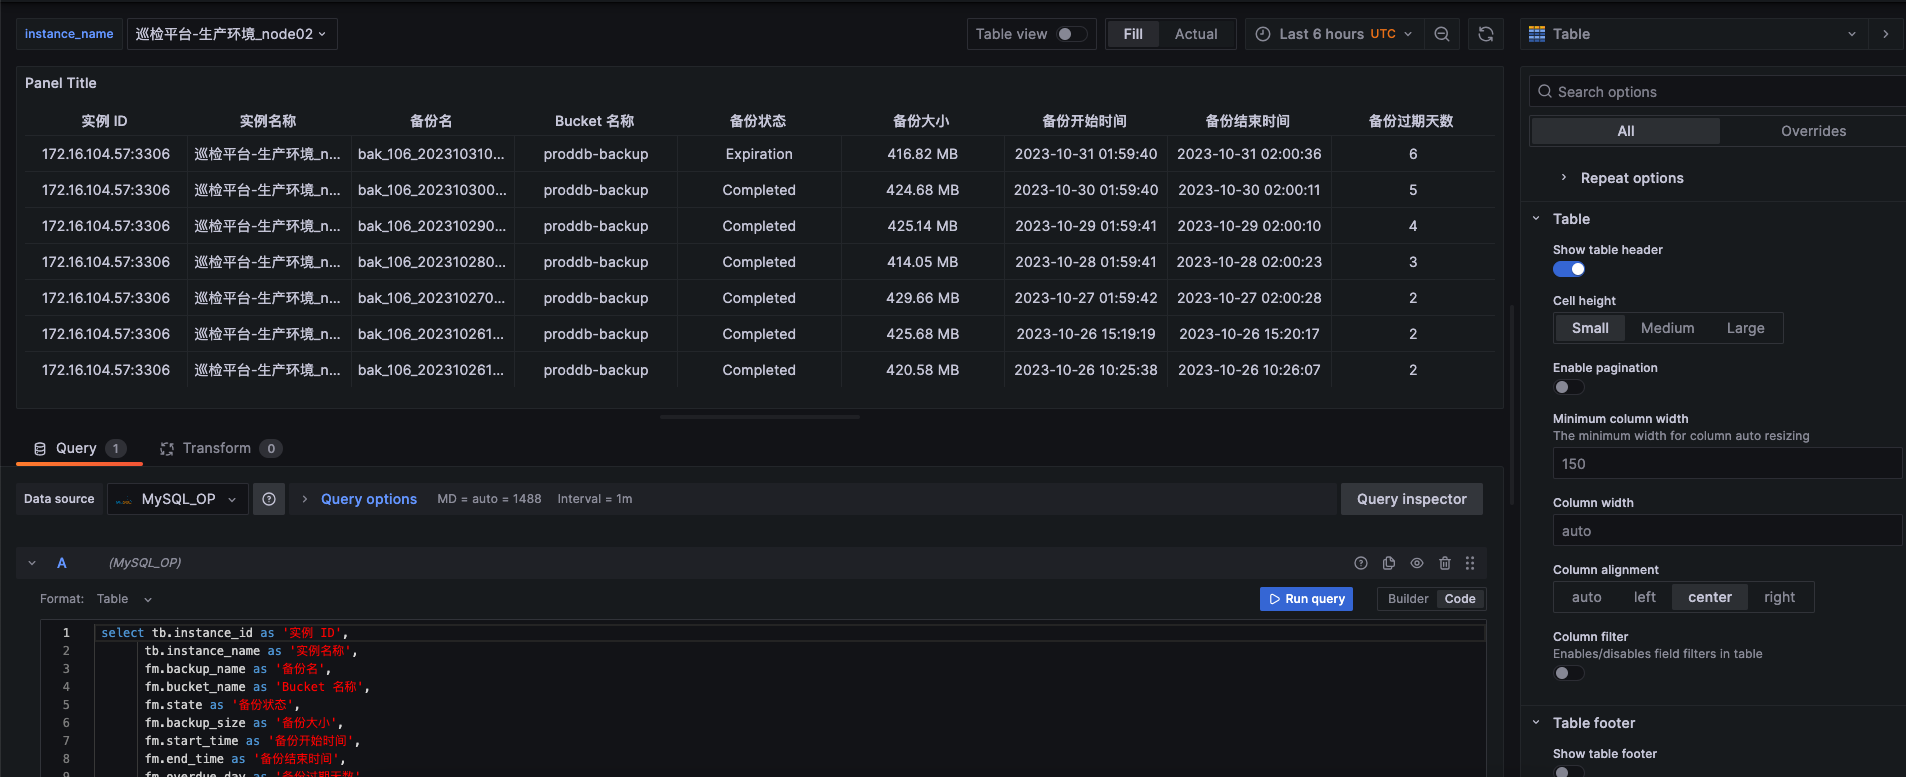Select the Overrides tab

(1813, 131)
